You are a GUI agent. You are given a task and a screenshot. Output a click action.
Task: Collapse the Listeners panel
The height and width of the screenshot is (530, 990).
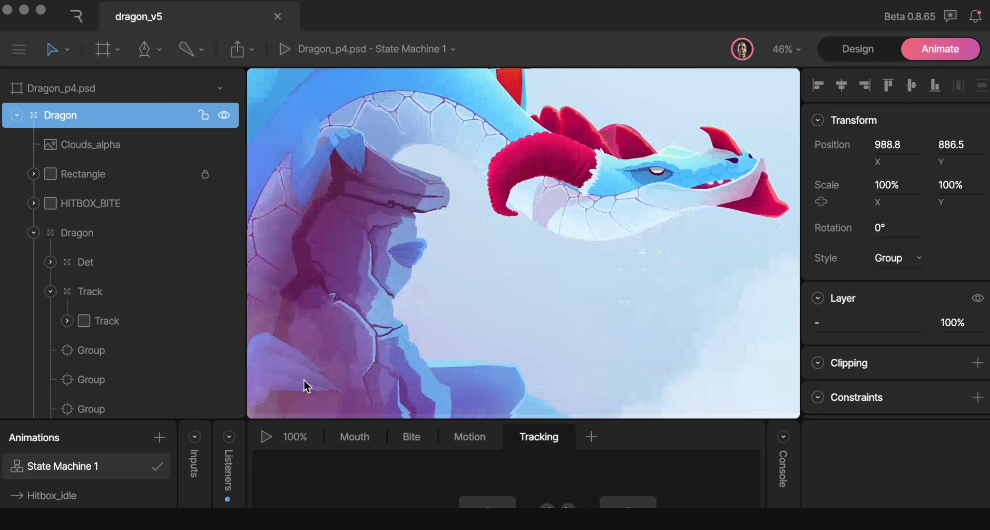click(229, 437)
